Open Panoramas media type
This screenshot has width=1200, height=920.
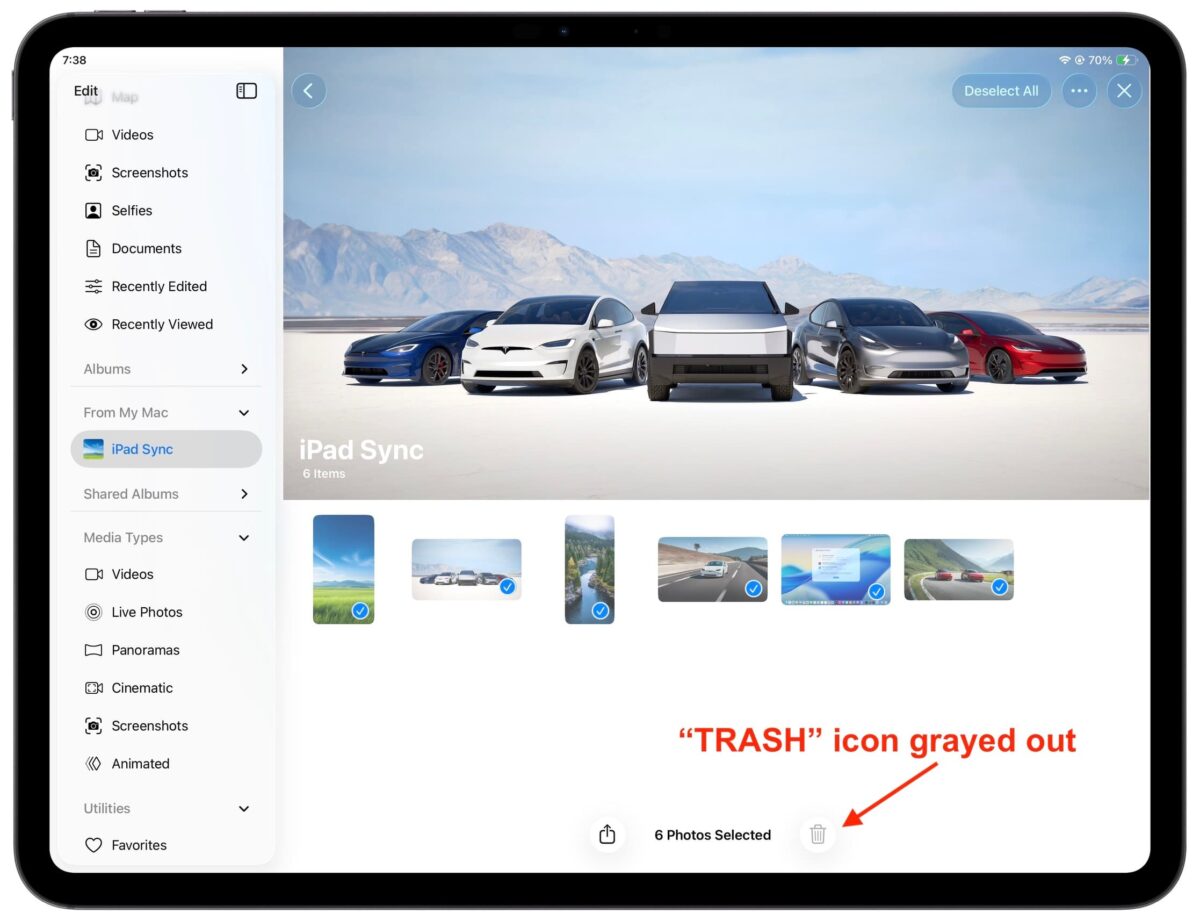pyautogui.click(x=166, y=651)
